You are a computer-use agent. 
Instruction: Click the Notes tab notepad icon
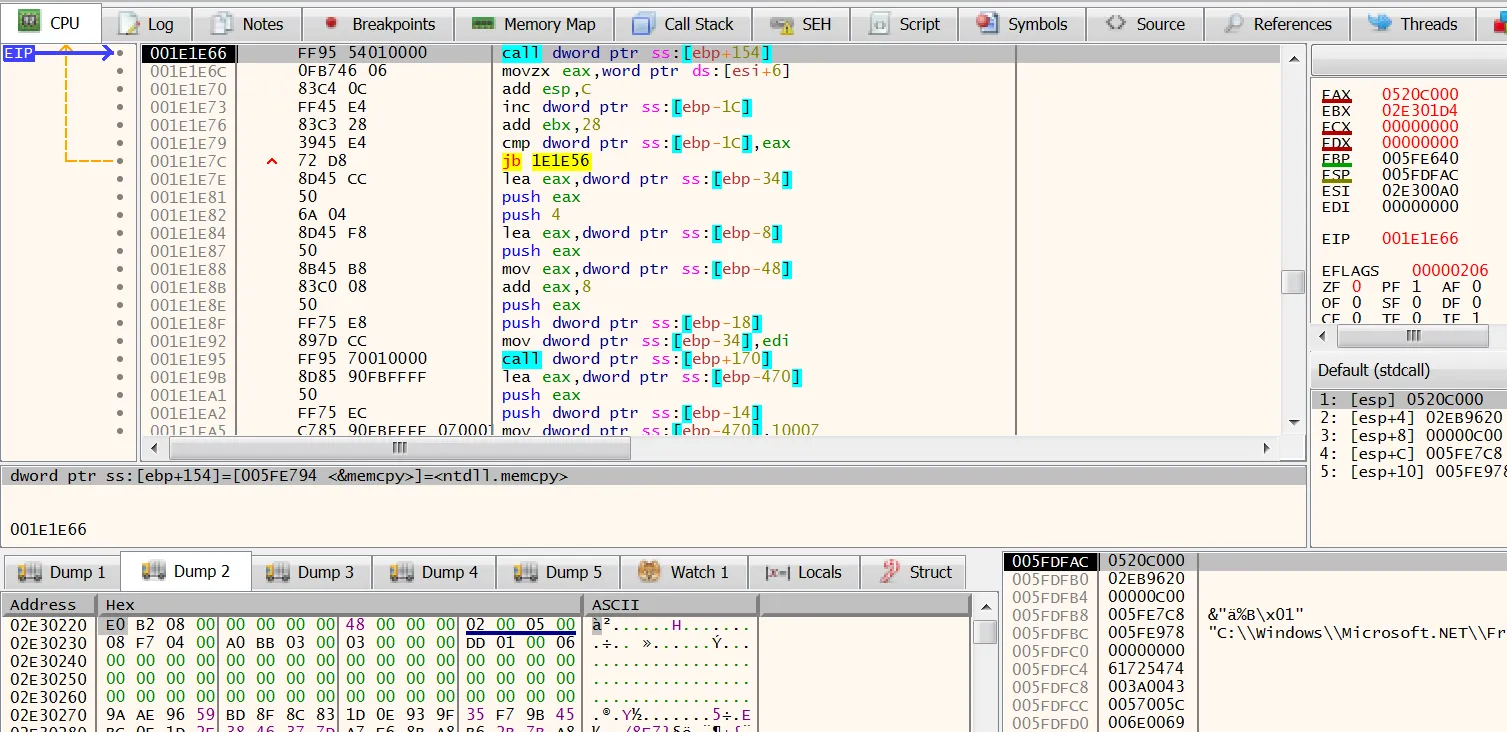(x=223, y=24)
